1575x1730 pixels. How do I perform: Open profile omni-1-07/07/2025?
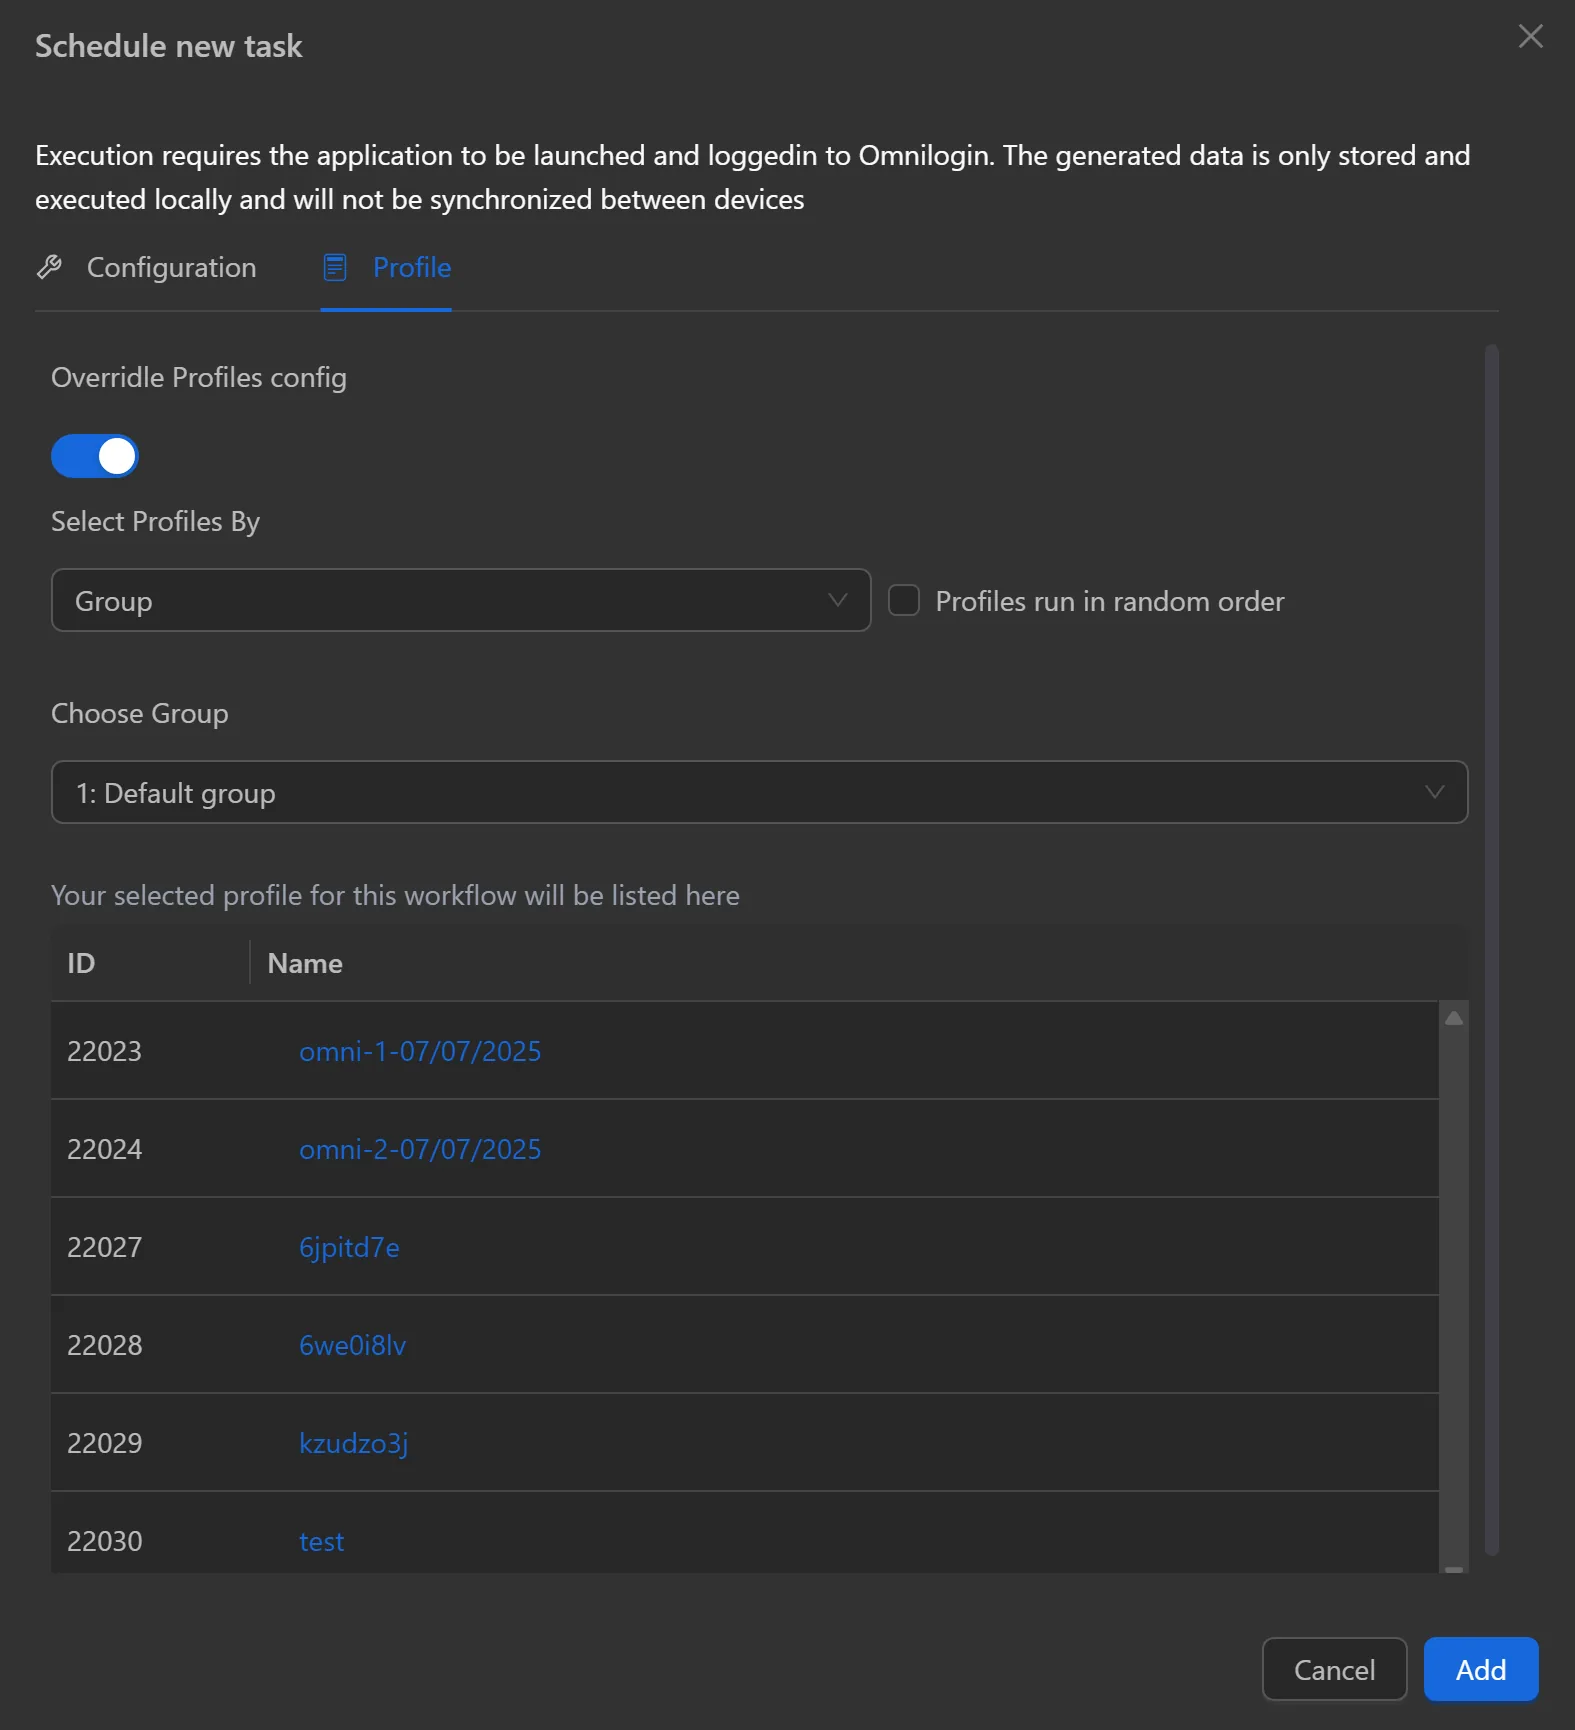pyautogui.click(x=420, y=1051)
